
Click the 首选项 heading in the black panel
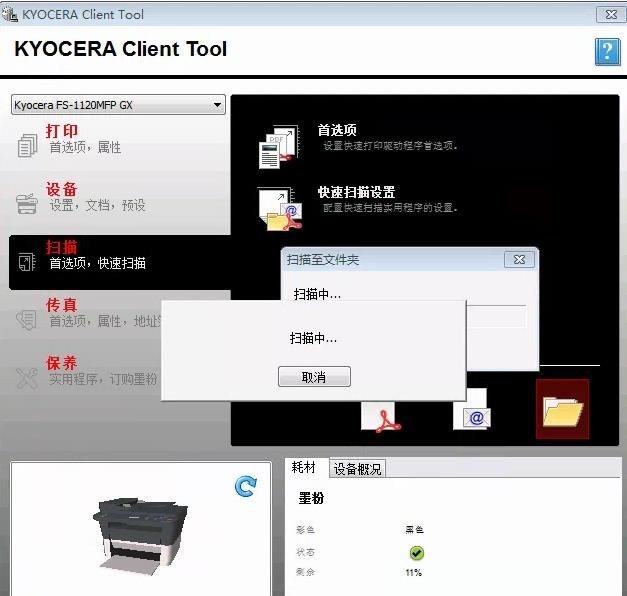pyautogui.click(x=337, y=130)
